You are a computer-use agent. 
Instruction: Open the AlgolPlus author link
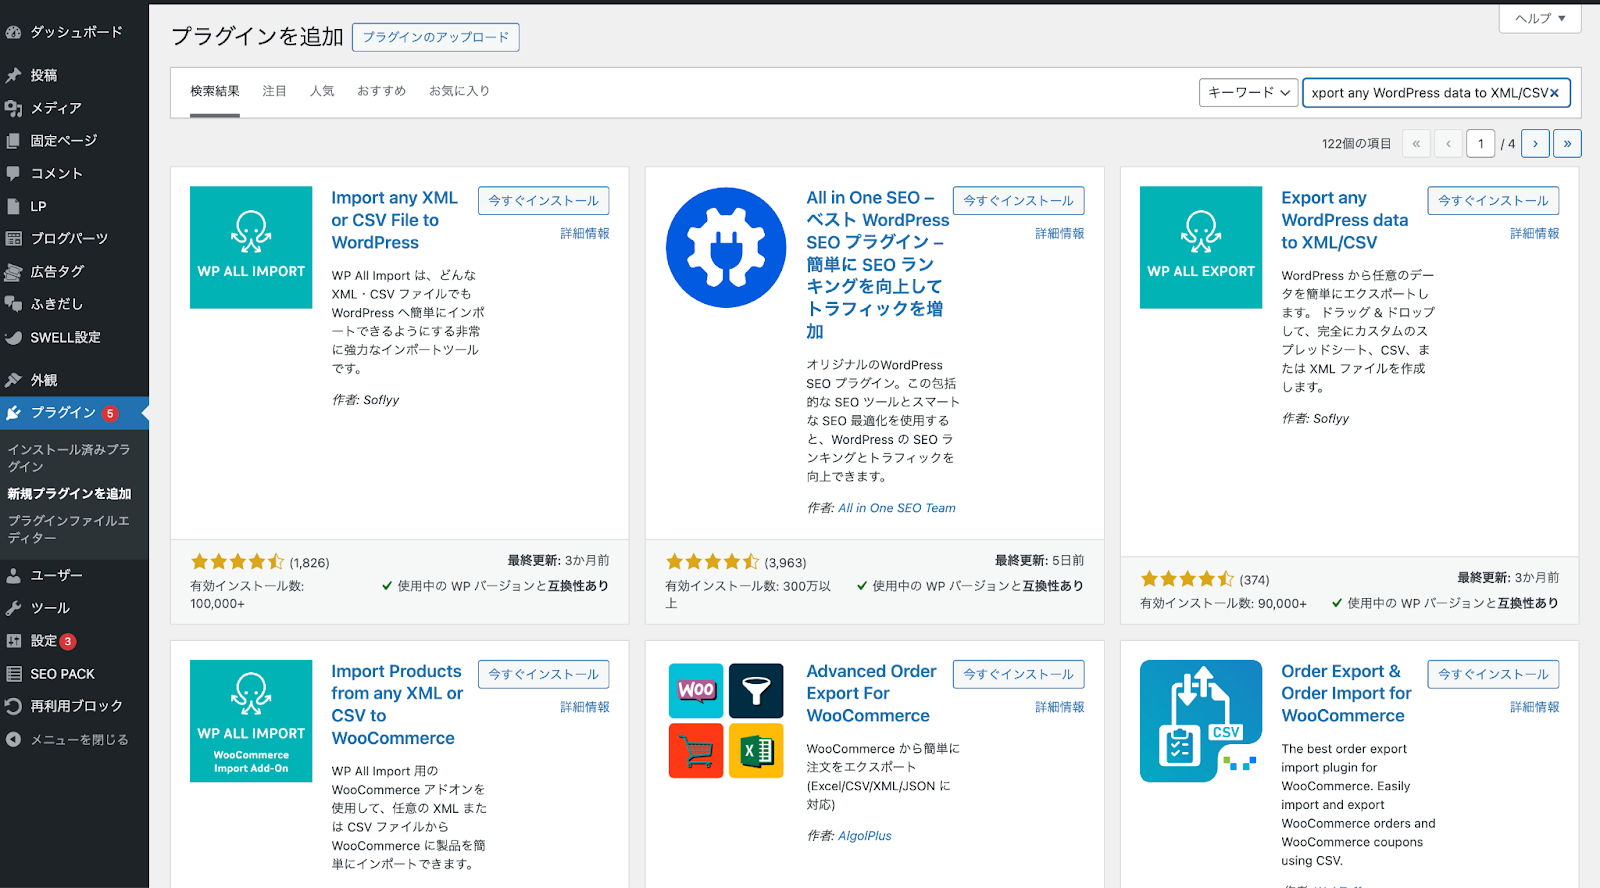pos(865,837)
